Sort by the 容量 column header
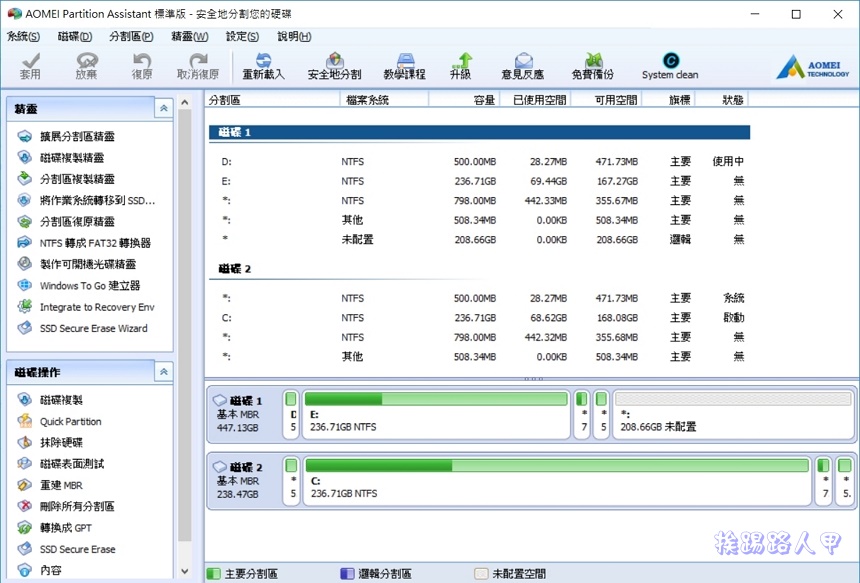 464,100
